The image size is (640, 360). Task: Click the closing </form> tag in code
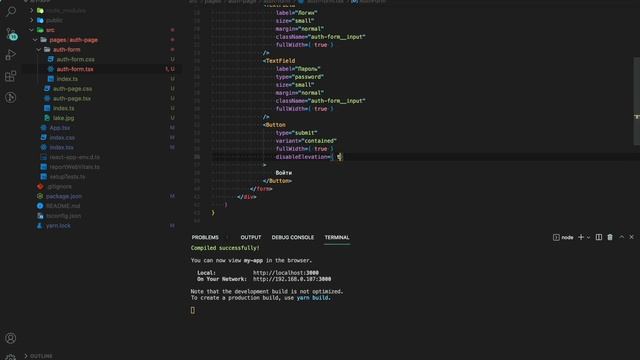coord(261,189)
